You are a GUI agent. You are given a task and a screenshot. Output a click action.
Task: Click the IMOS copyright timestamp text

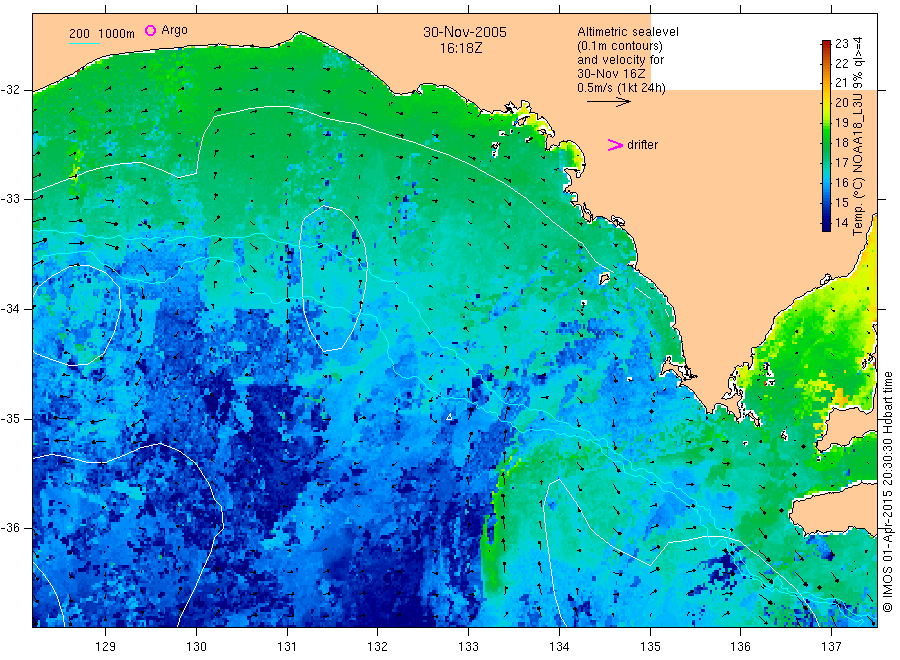click(x=887, y=492)
